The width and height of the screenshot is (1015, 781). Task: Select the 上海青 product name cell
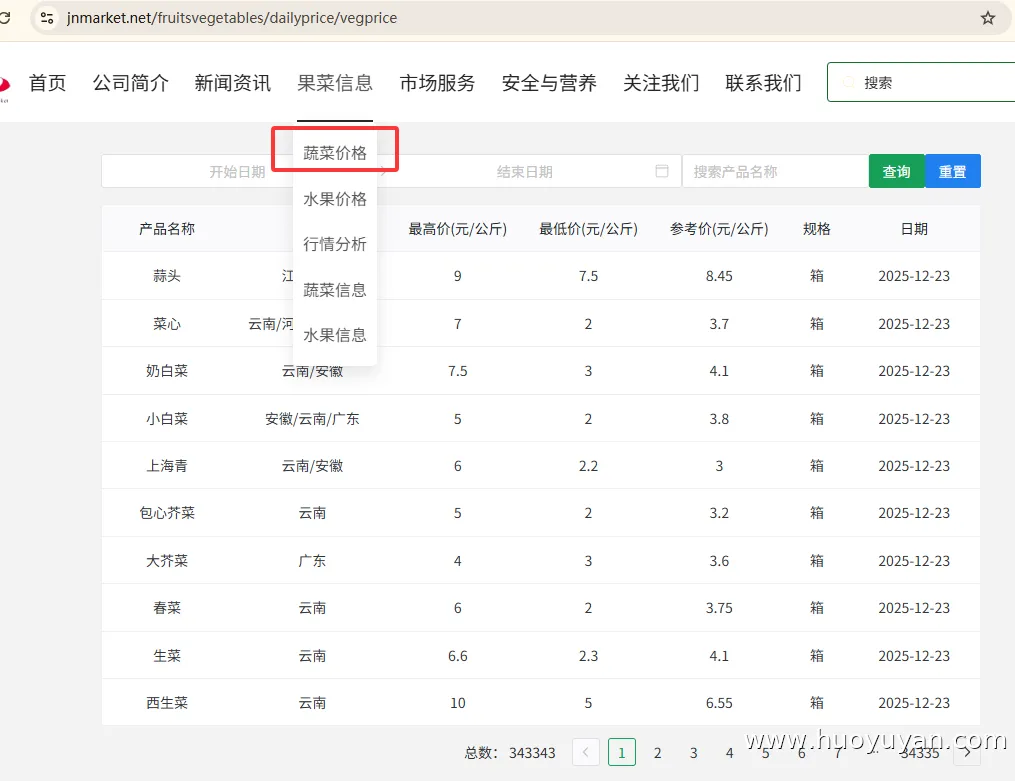point(167,466)
